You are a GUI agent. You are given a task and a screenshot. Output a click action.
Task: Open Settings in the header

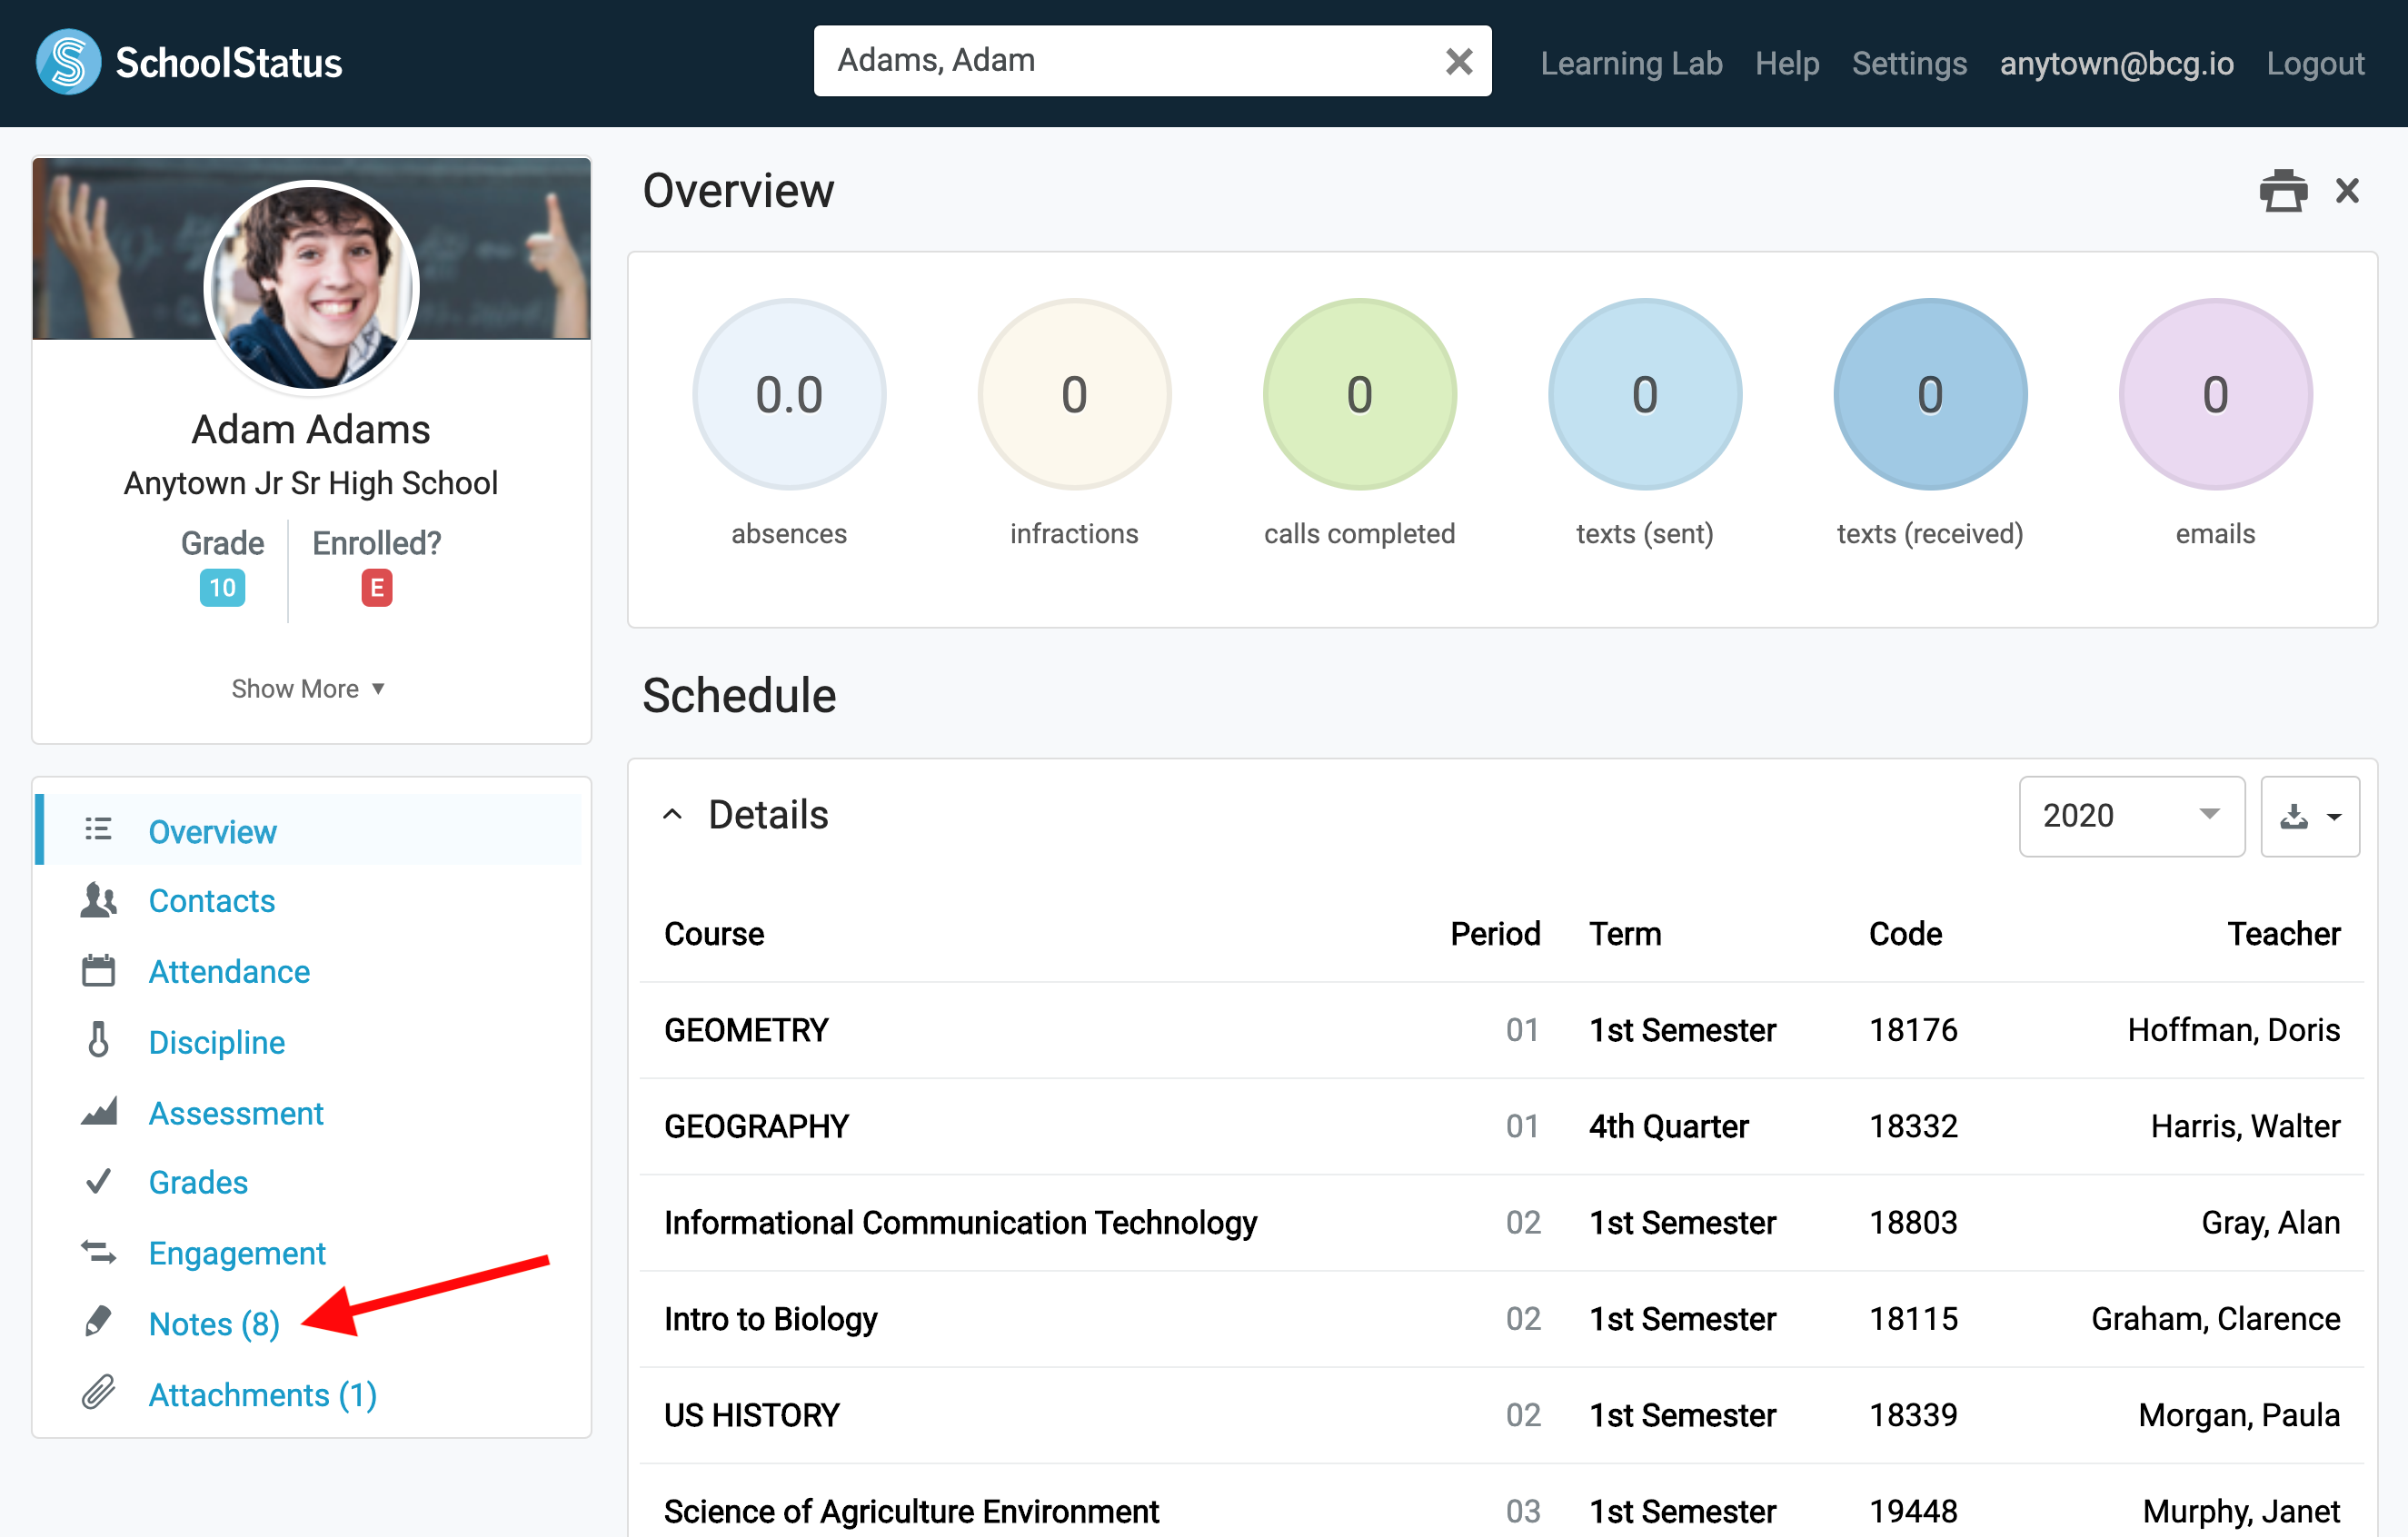[1909, 63]
